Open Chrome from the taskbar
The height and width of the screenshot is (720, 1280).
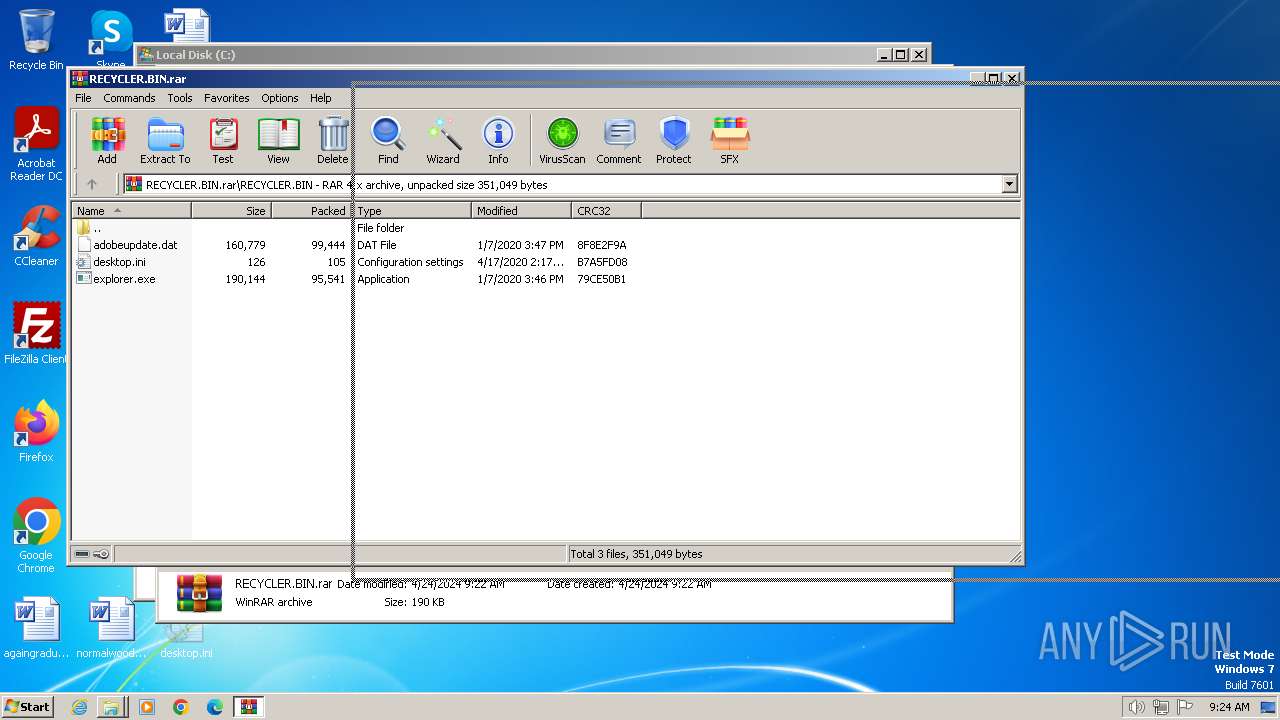coord(181,707)
